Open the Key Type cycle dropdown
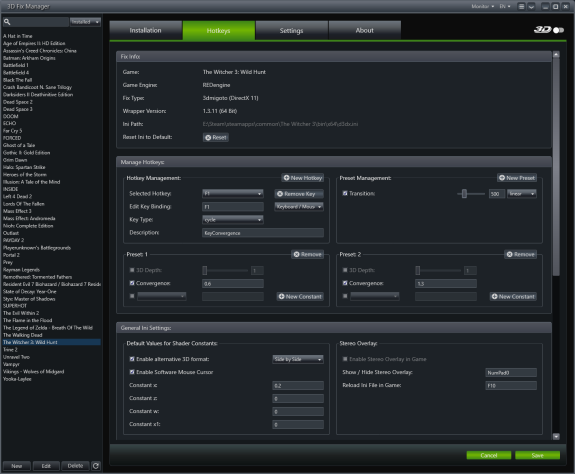Image resolution: width=575 pixels, height=474 pixels. [232, 220]
